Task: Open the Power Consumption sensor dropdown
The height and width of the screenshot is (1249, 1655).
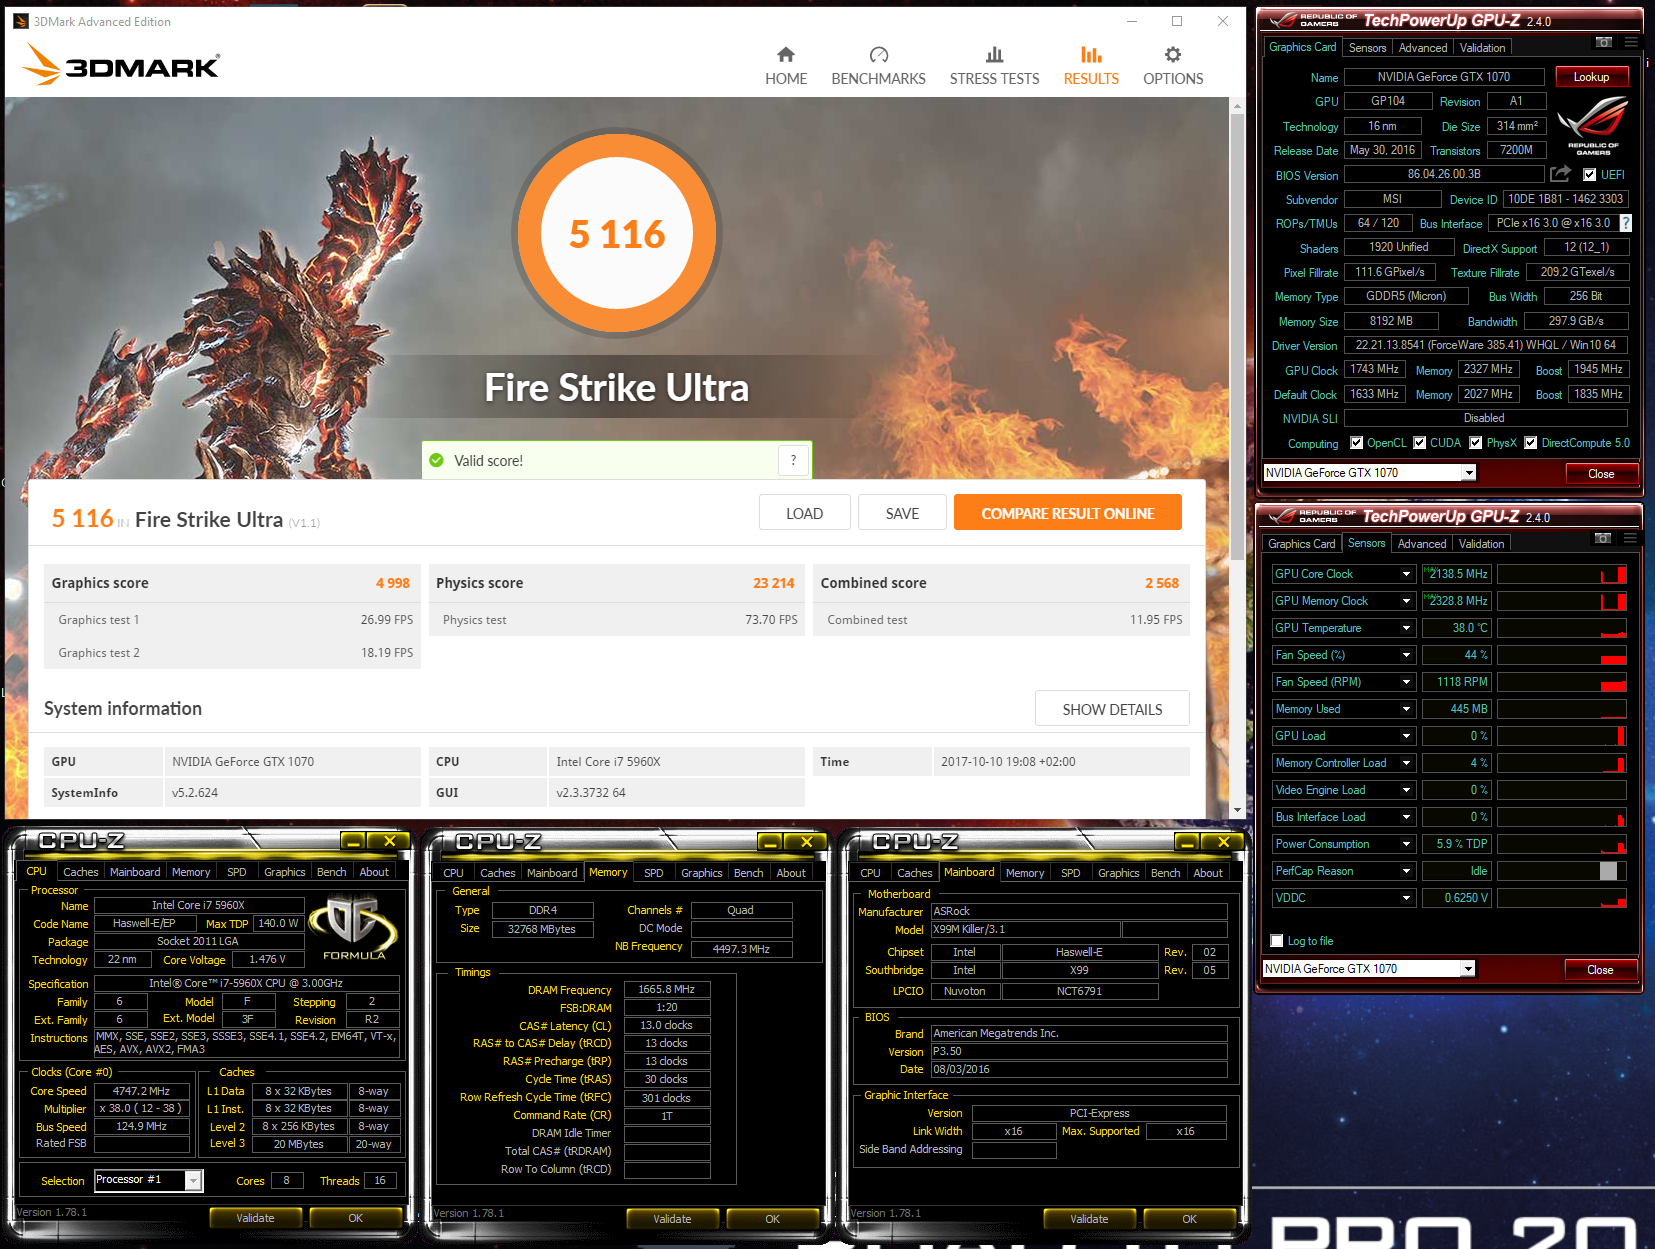Action: click(1406, 844)
